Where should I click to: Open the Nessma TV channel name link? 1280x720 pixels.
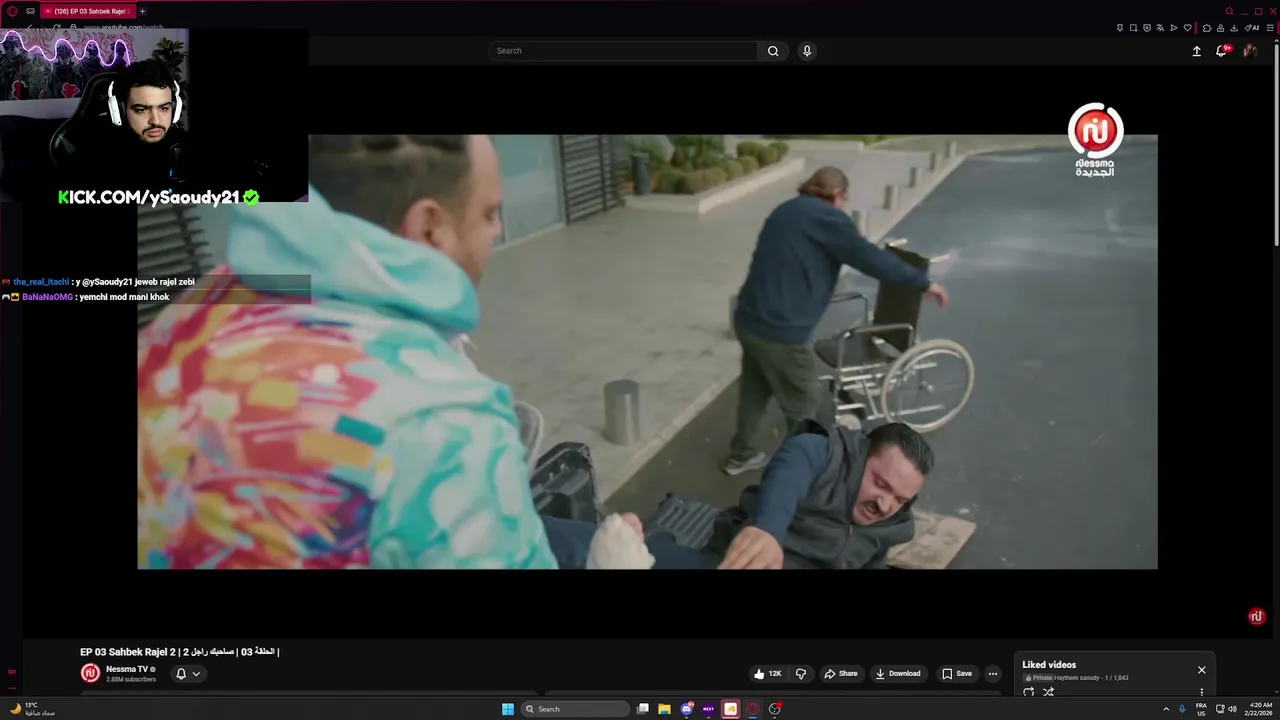click(x=127, y=669)
